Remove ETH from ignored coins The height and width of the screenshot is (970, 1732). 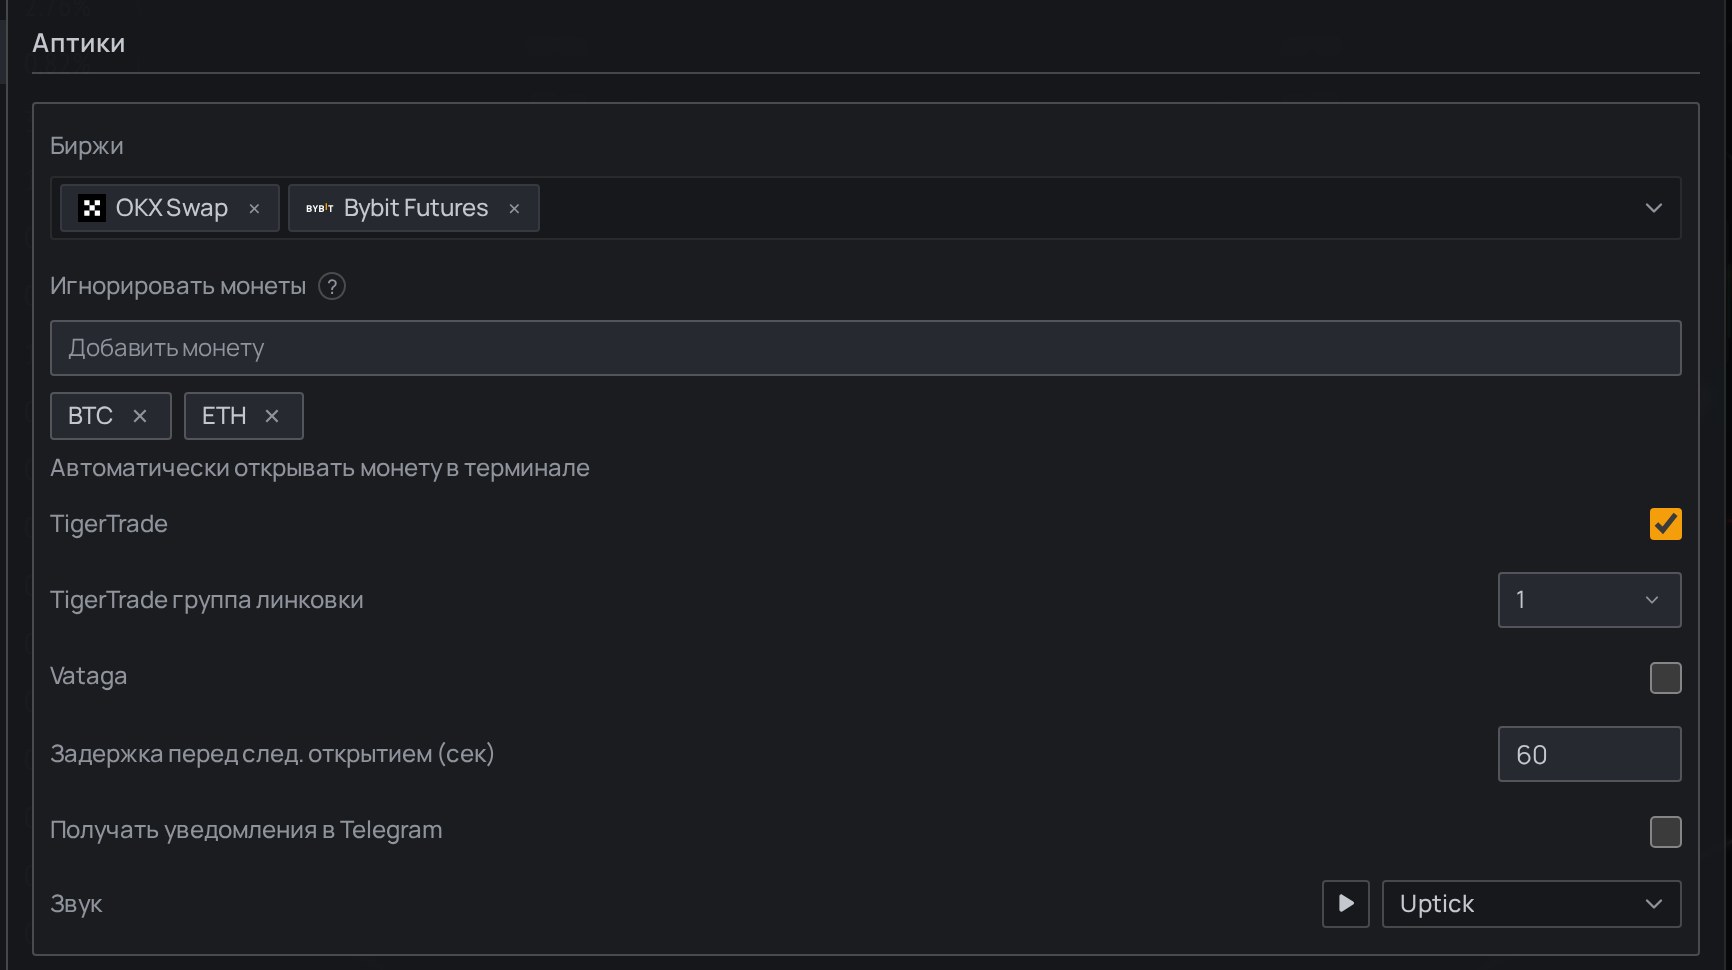tap(272, 416)
